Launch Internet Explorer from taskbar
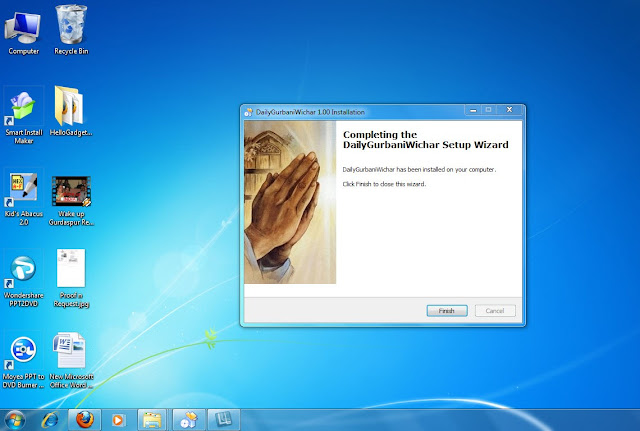 pyautogui.click(x=50, y=420)
